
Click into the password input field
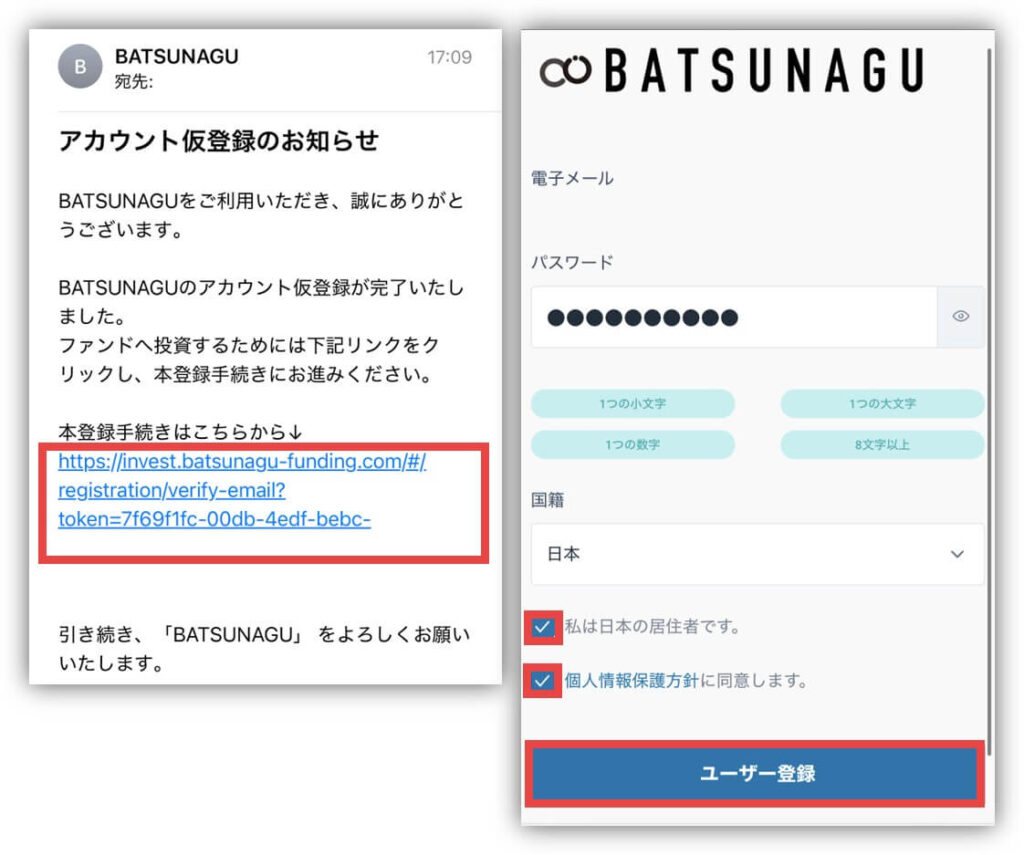point(733,318)
